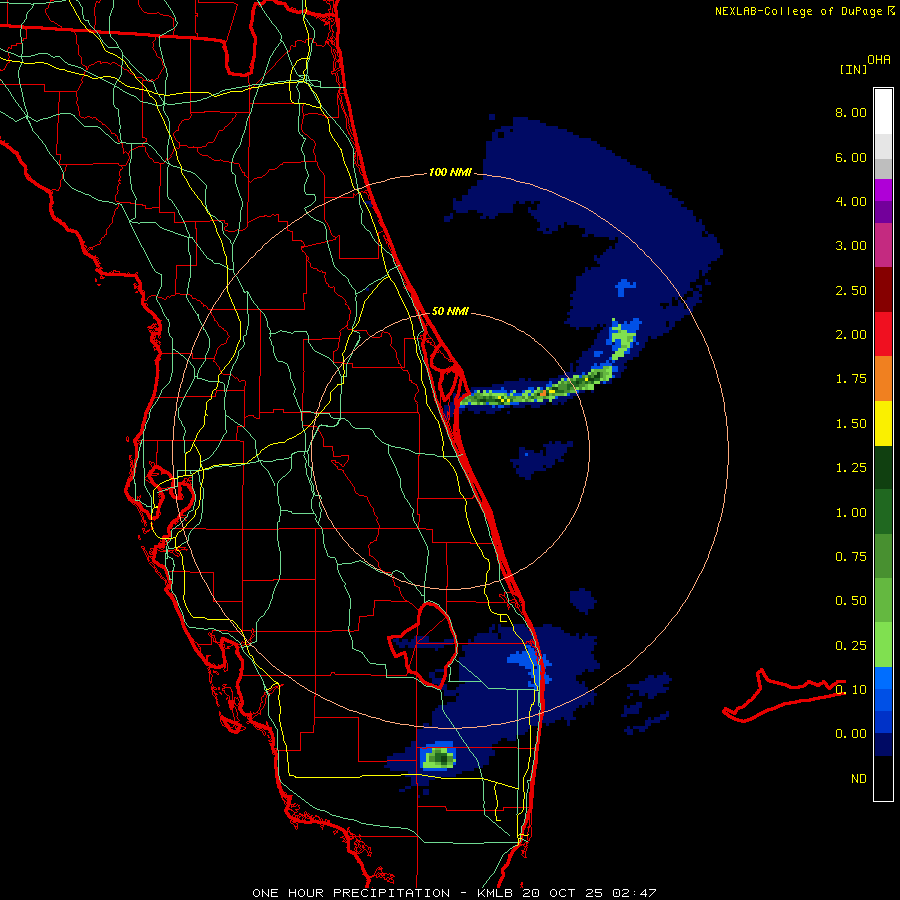900x900 pixels.
Task: Click the 0.75 scale value
Action: tap(851, 557)
